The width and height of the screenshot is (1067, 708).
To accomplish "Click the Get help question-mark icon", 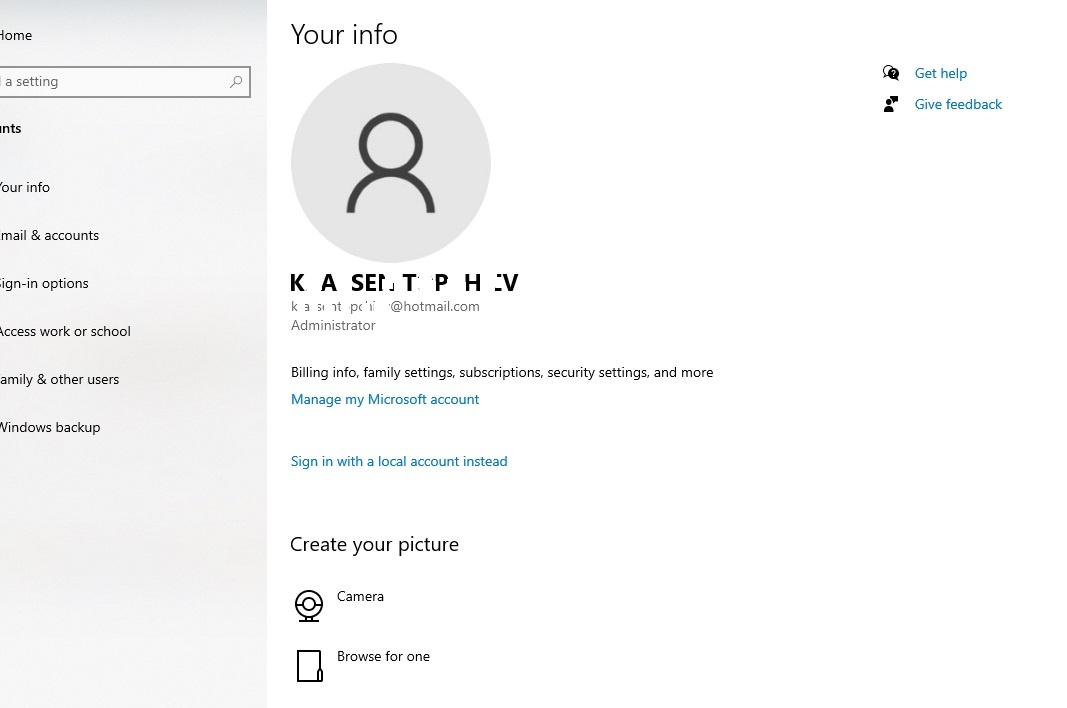I will (890, 72).
